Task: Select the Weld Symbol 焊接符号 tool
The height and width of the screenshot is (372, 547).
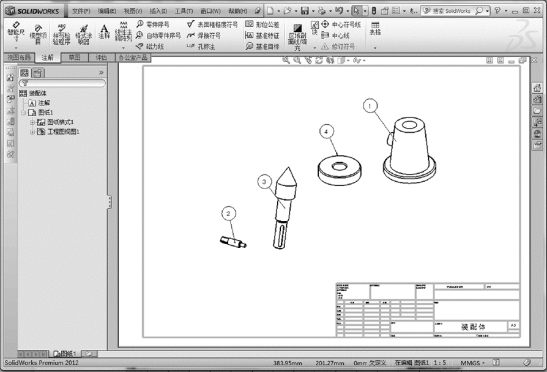Action: click(204, 35)
